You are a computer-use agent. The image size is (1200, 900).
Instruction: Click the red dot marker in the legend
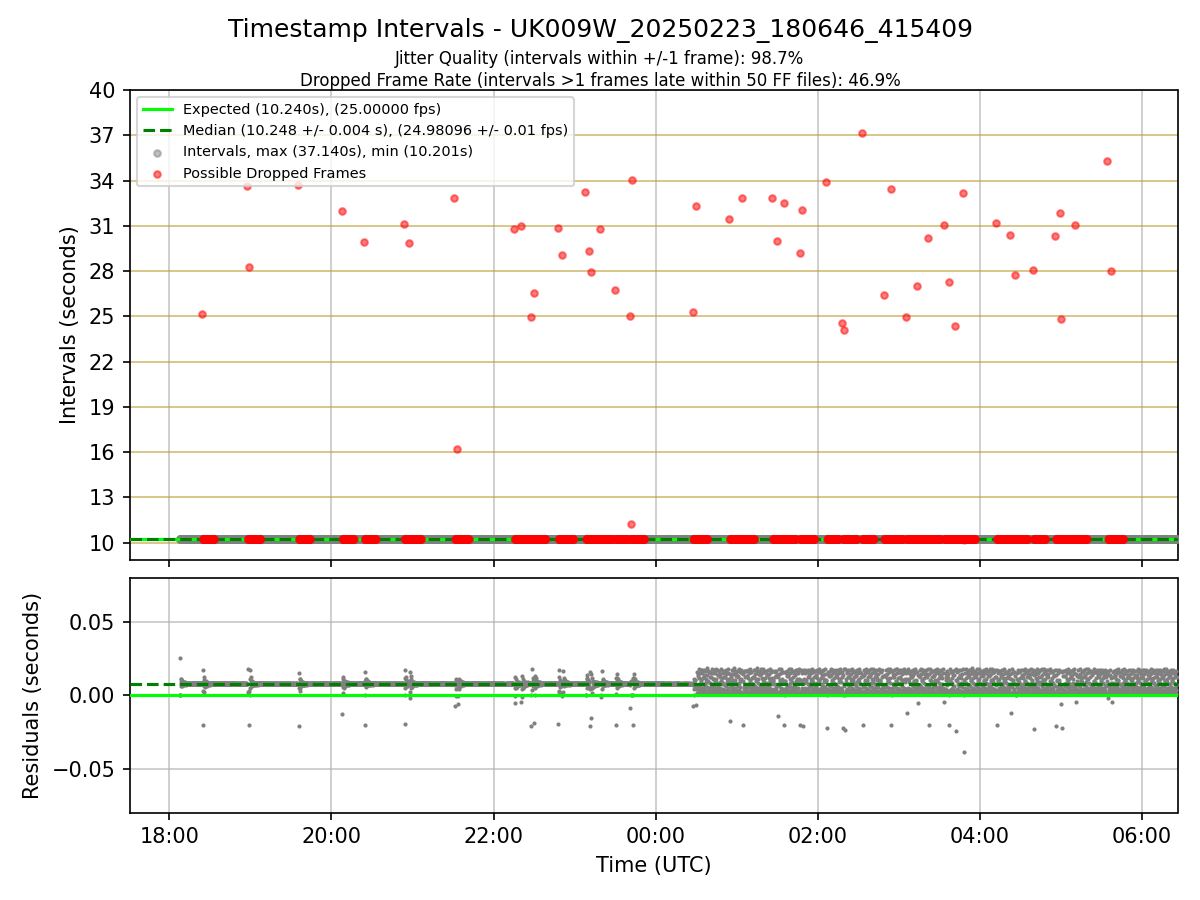tap(158, 173)
